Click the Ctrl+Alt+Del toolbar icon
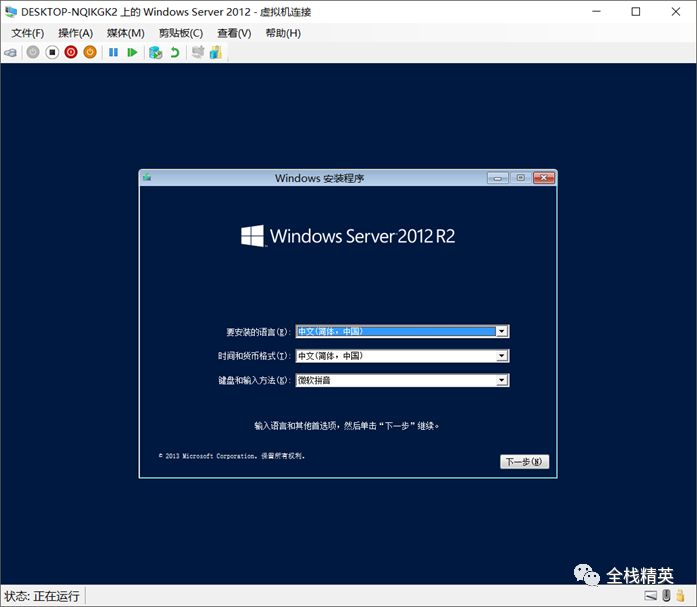697x607 pixels. [x=11, y=53]
